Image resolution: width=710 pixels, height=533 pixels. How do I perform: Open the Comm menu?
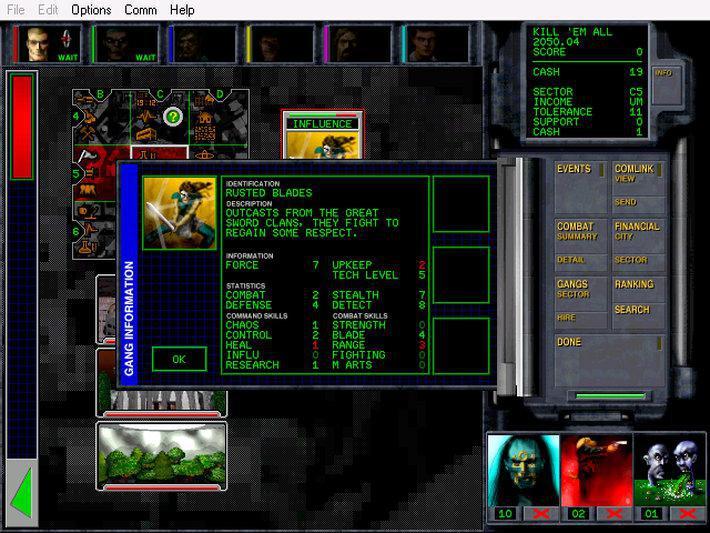tap(140, 10)
